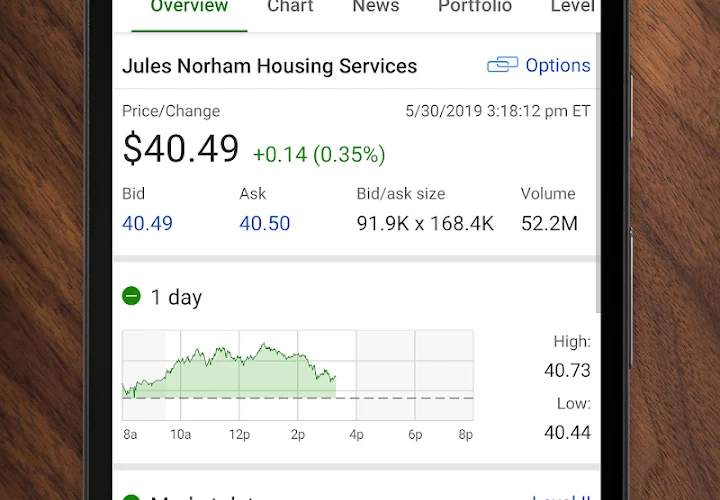Expand the Market data section below
The height and width of the screenshot is (500, 720).
click(131, 497)
